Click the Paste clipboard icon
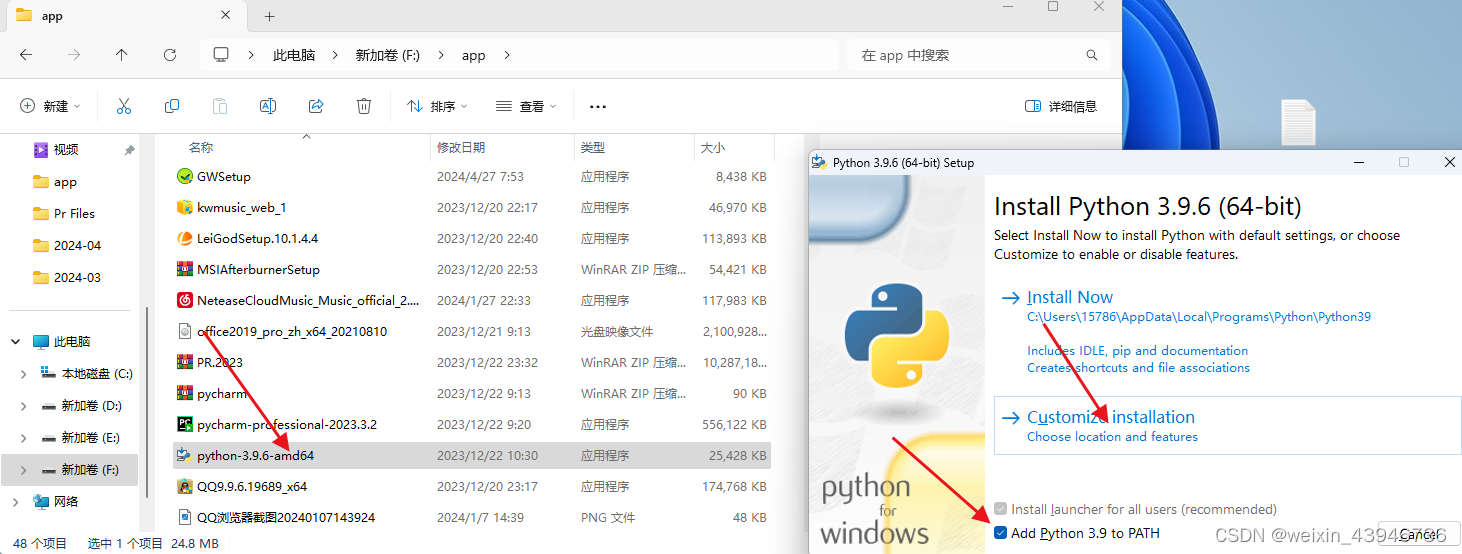The image size is (1462, 554). (x=220, y=106)
